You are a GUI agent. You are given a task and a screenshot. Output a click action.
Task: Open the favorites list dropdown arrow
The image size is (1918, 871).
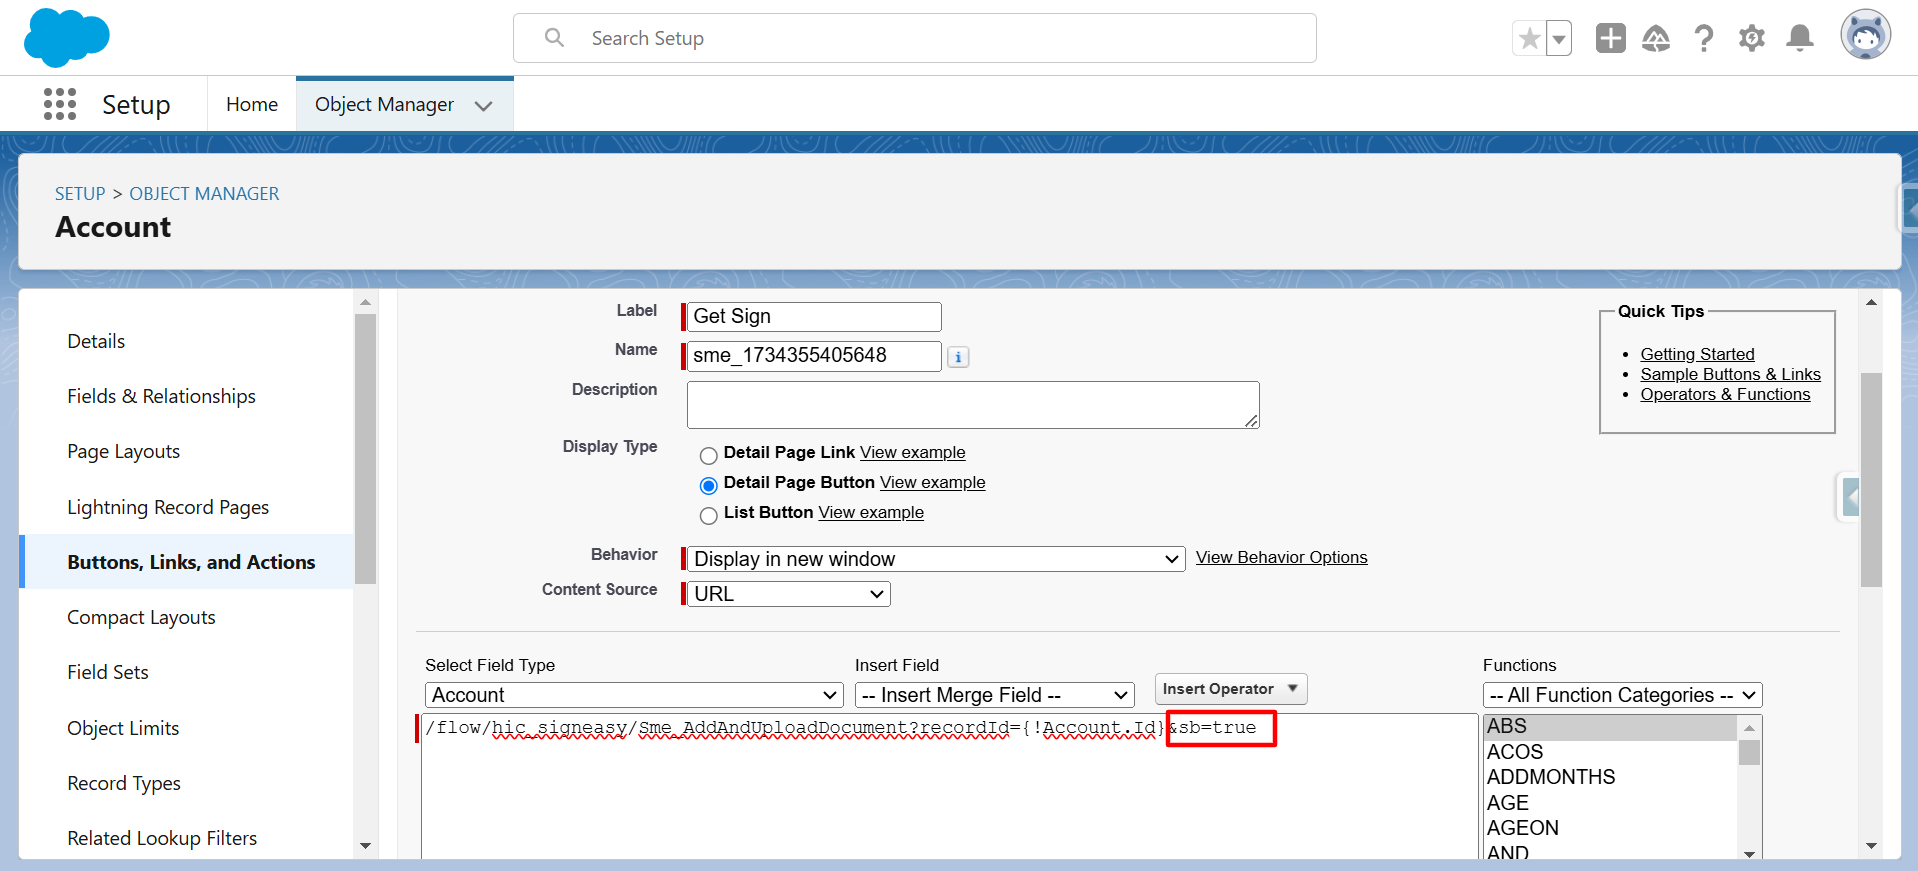(1559, 39)
